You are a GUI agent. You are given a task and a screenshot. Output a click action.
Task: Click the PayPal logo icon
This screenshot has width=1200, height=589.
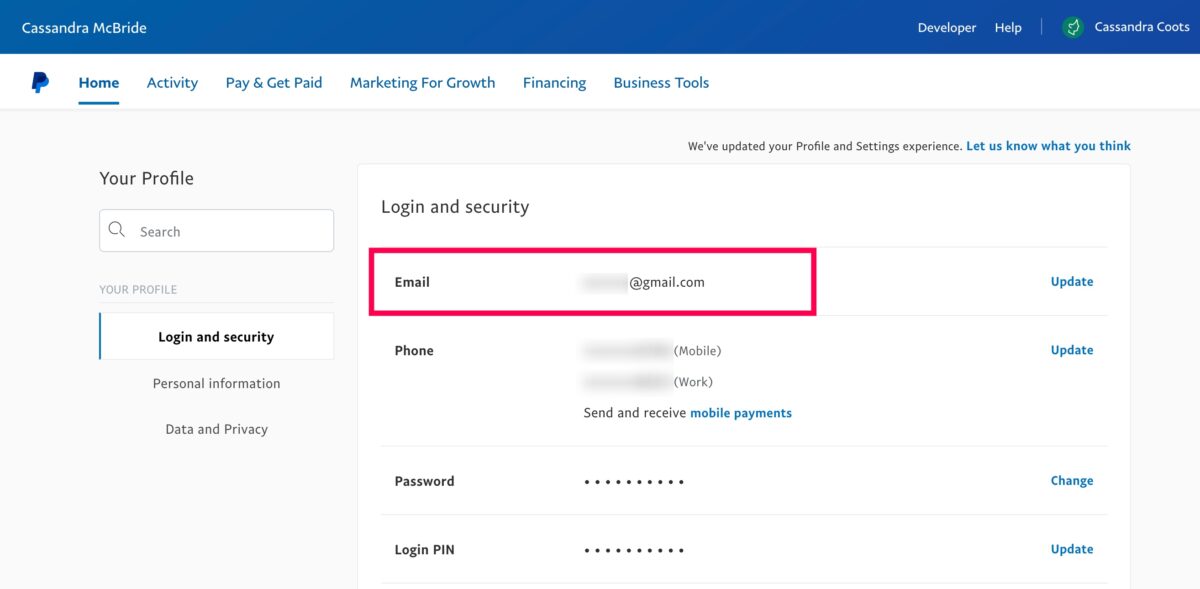pos(40,83)
